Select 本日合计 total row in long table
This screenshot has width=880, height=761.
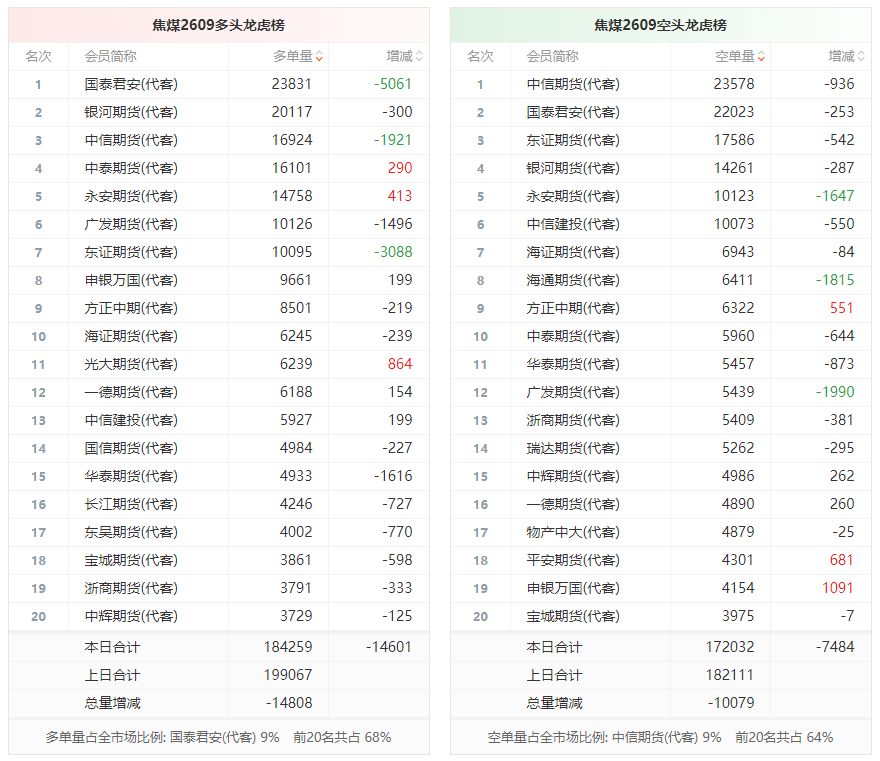(219, 647)
